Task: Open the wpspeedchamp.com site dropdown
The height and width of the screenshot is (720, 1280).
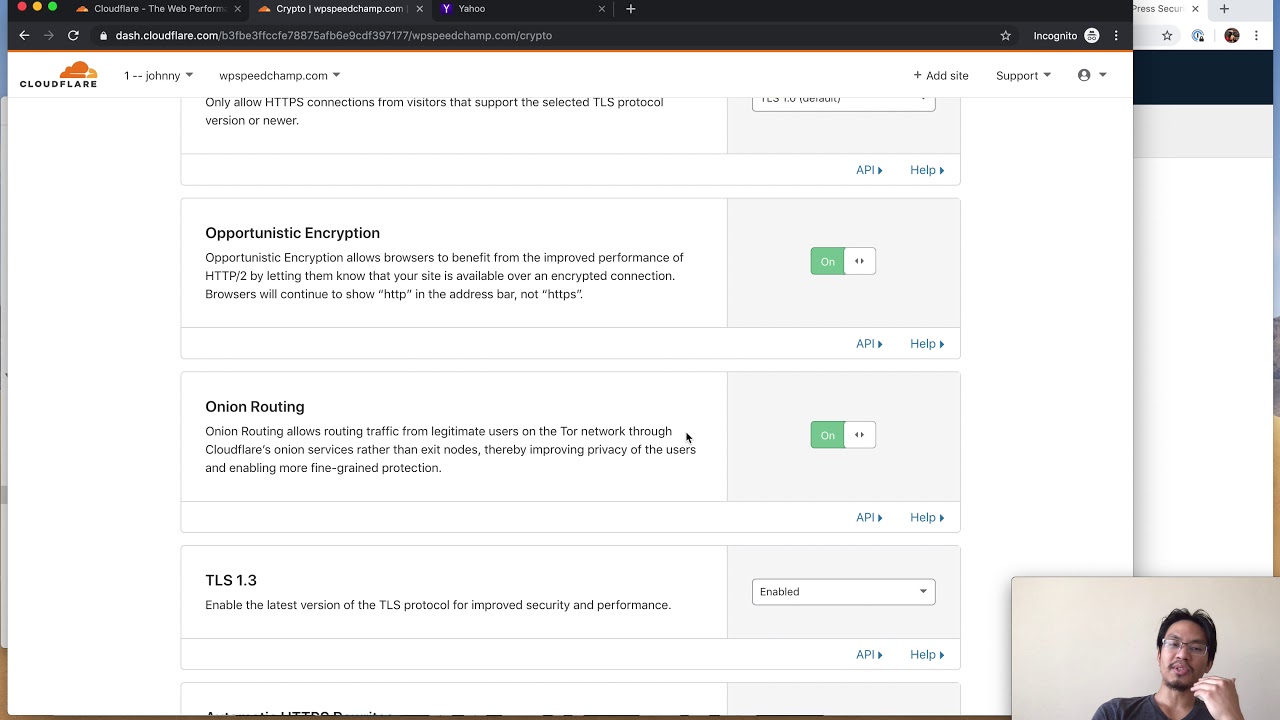Action: tap(279, 75)
